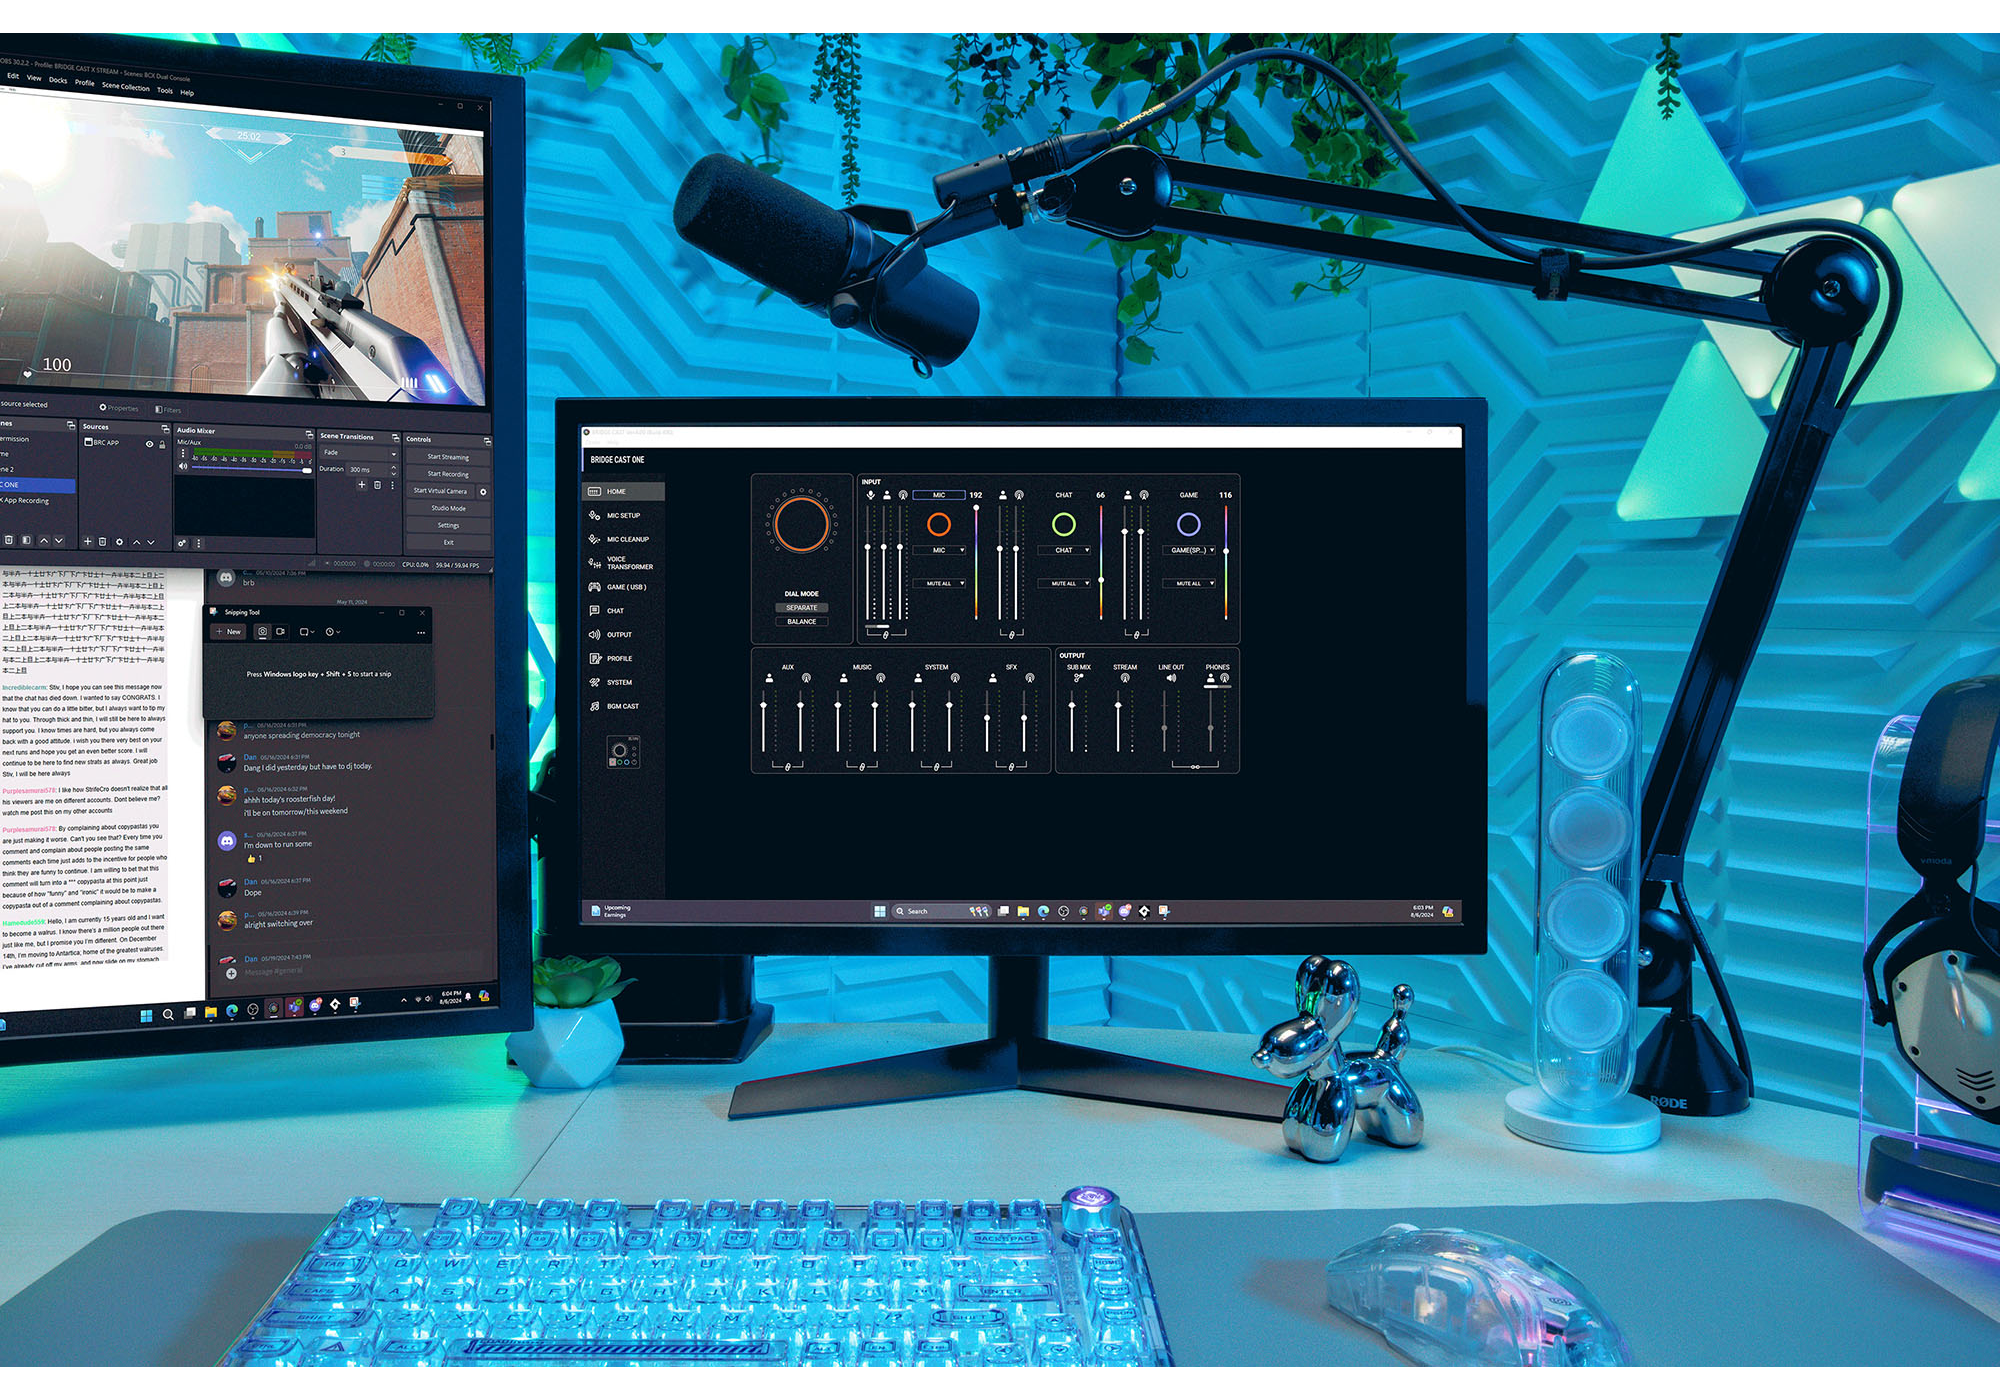Click Start Recording in OBS Controls

click(448, 474)
